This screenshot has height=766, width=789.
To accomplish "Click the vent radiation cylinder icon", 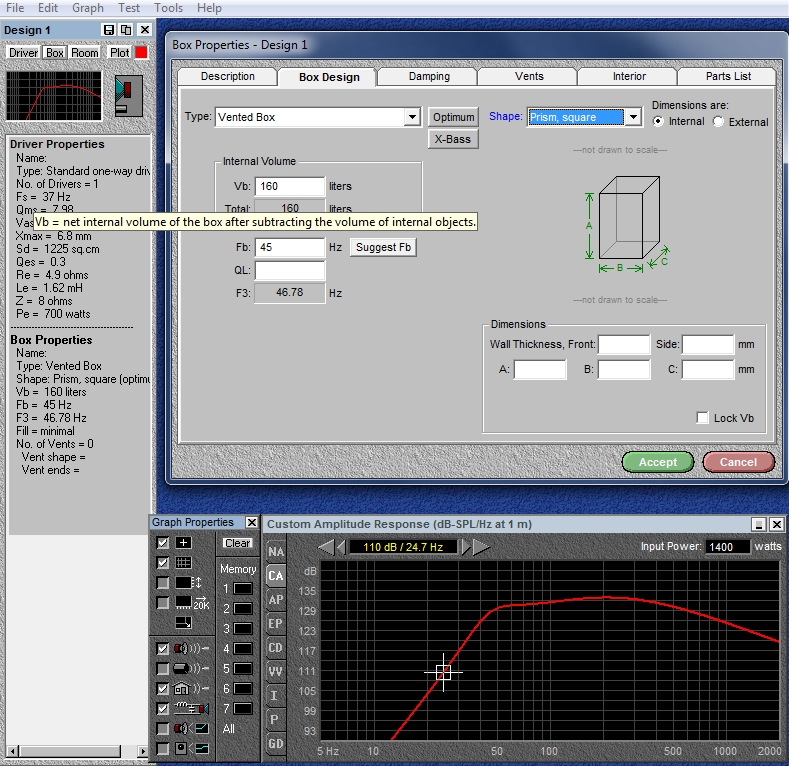I will [x=191, y=668].
